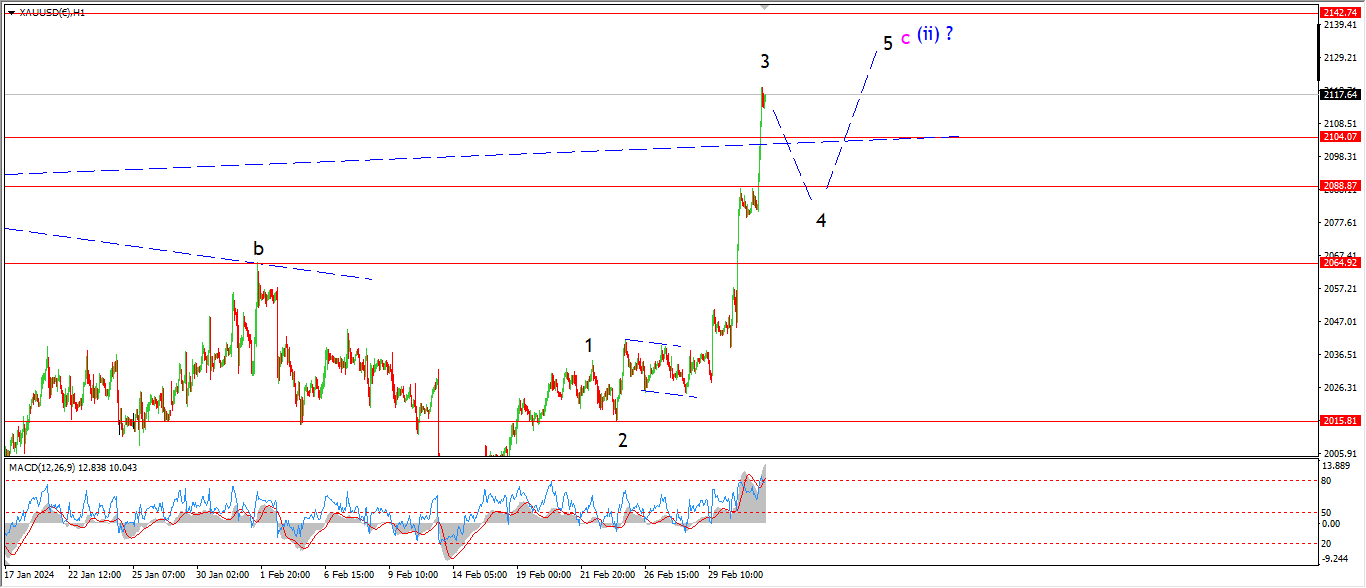The image size is (1366, 588).
Task: Select the wave label 4 text
Action: pos(821,221)
